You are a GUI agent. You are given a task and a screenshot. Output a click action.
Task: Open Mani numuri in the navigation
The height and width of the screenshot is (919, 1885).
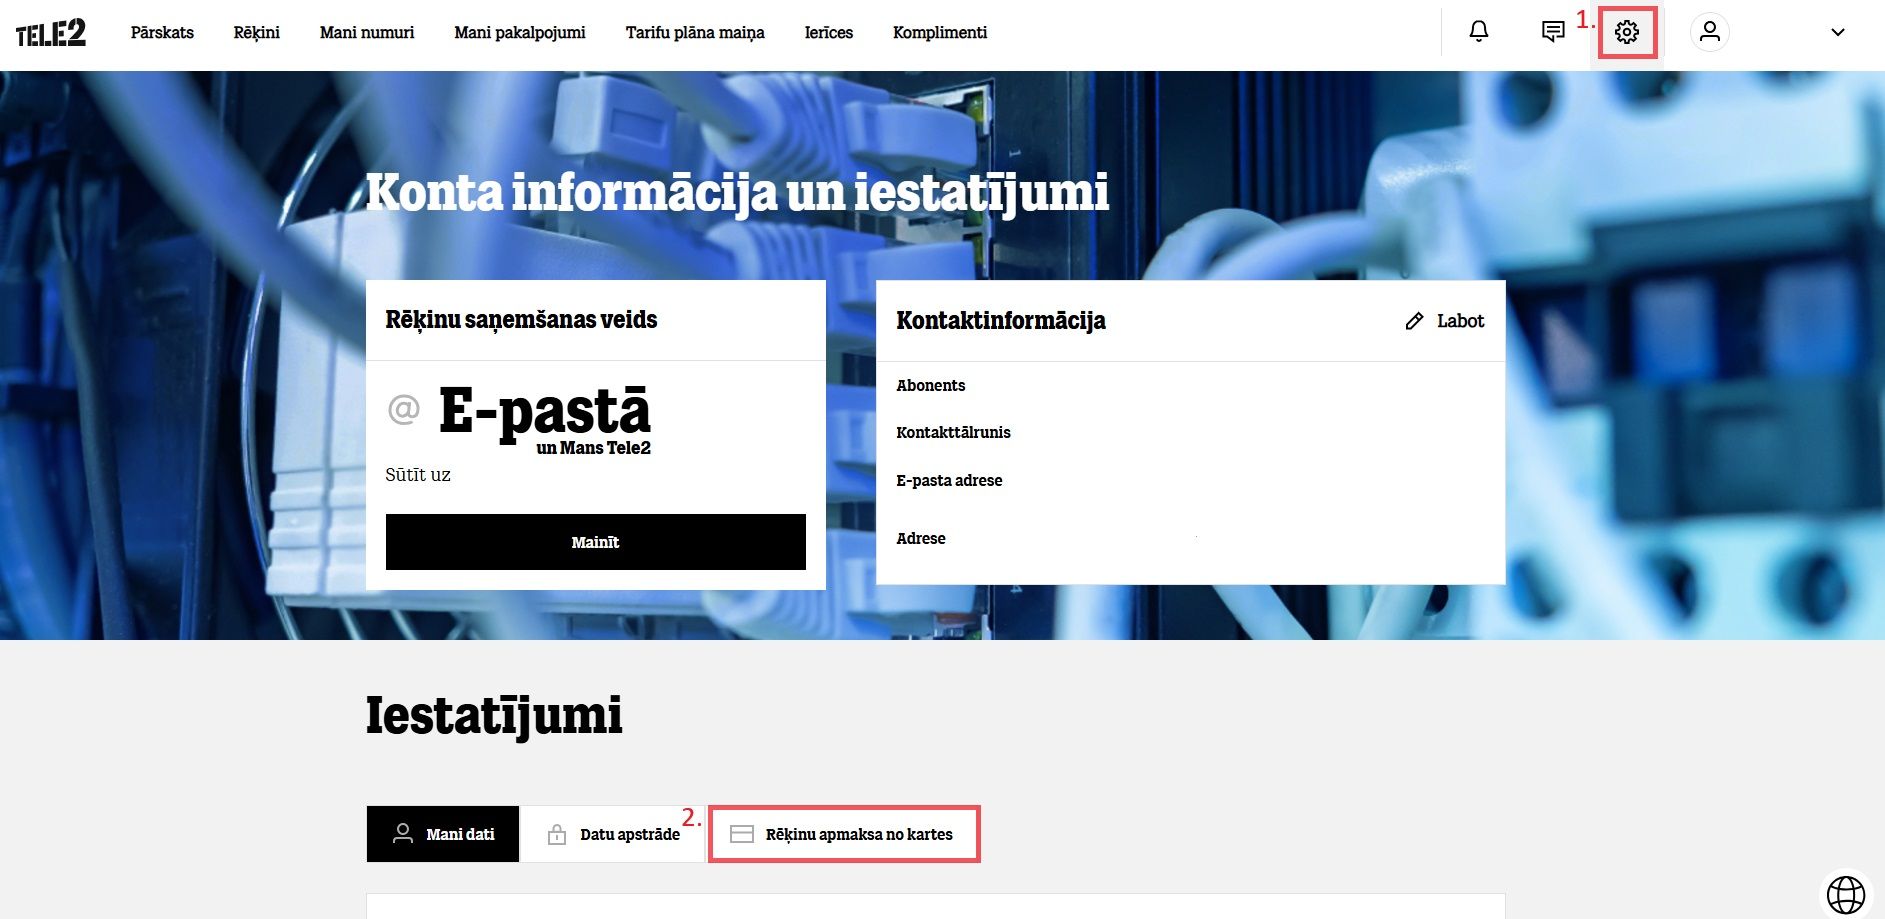point(367,32)
